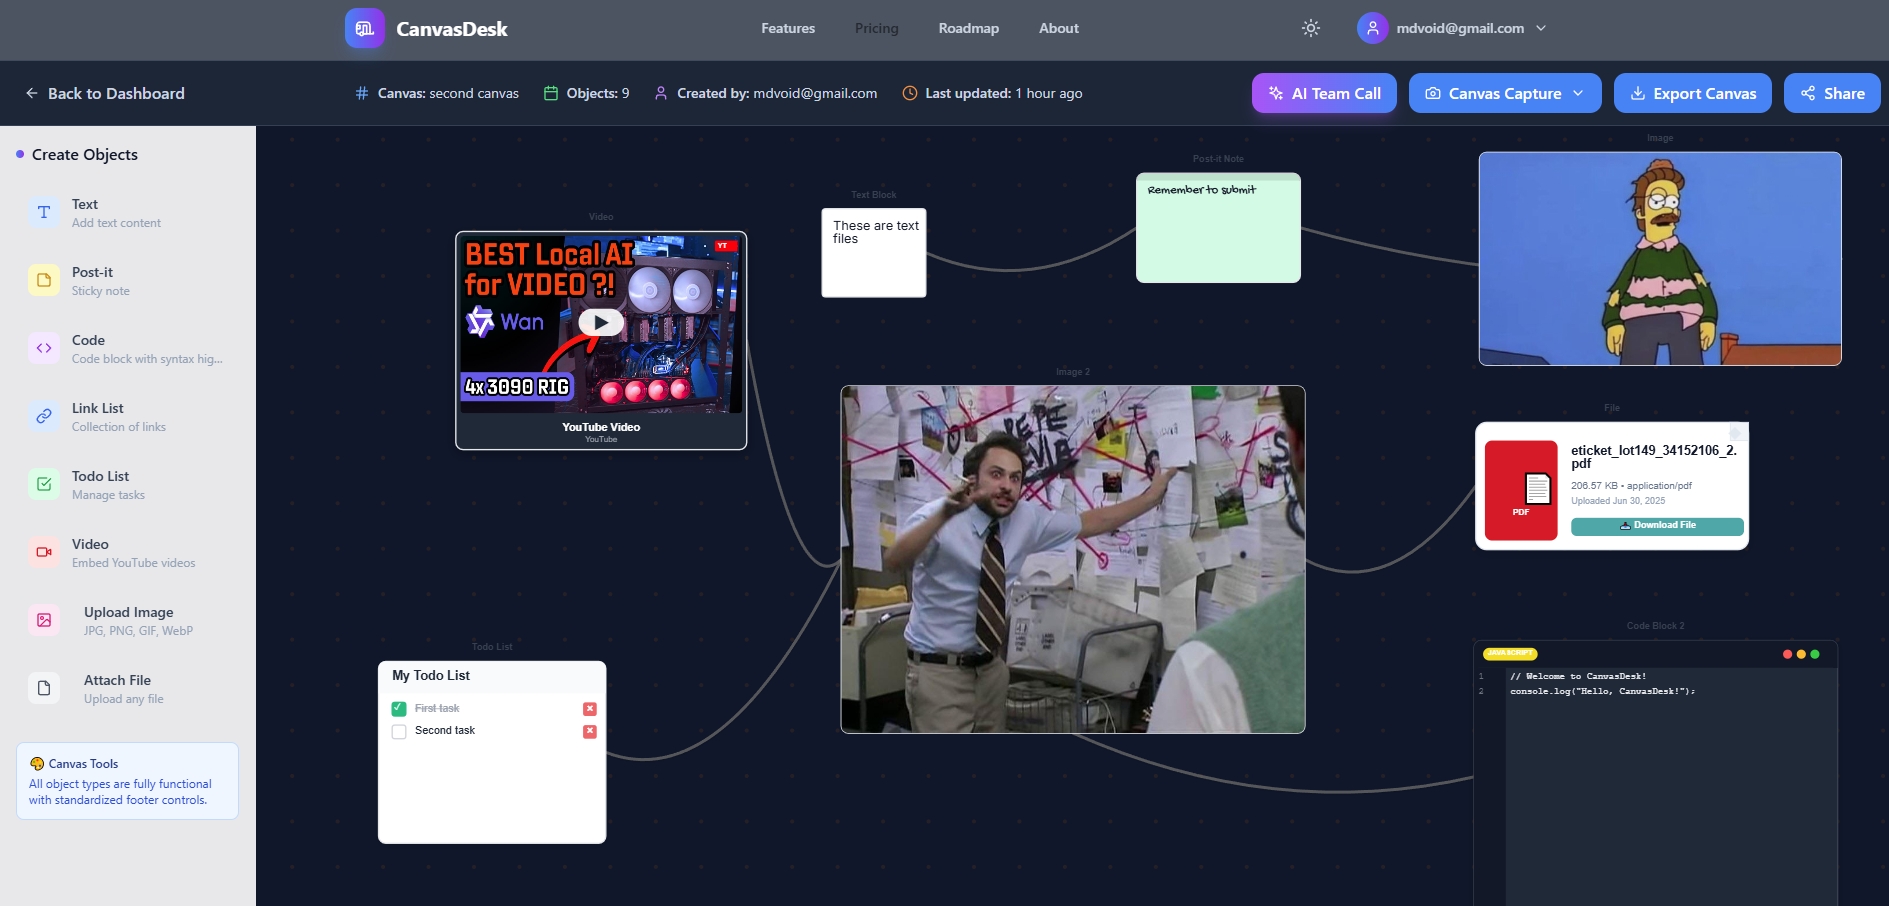
Task: Add a Todo List object
Action: click(127, 485)
